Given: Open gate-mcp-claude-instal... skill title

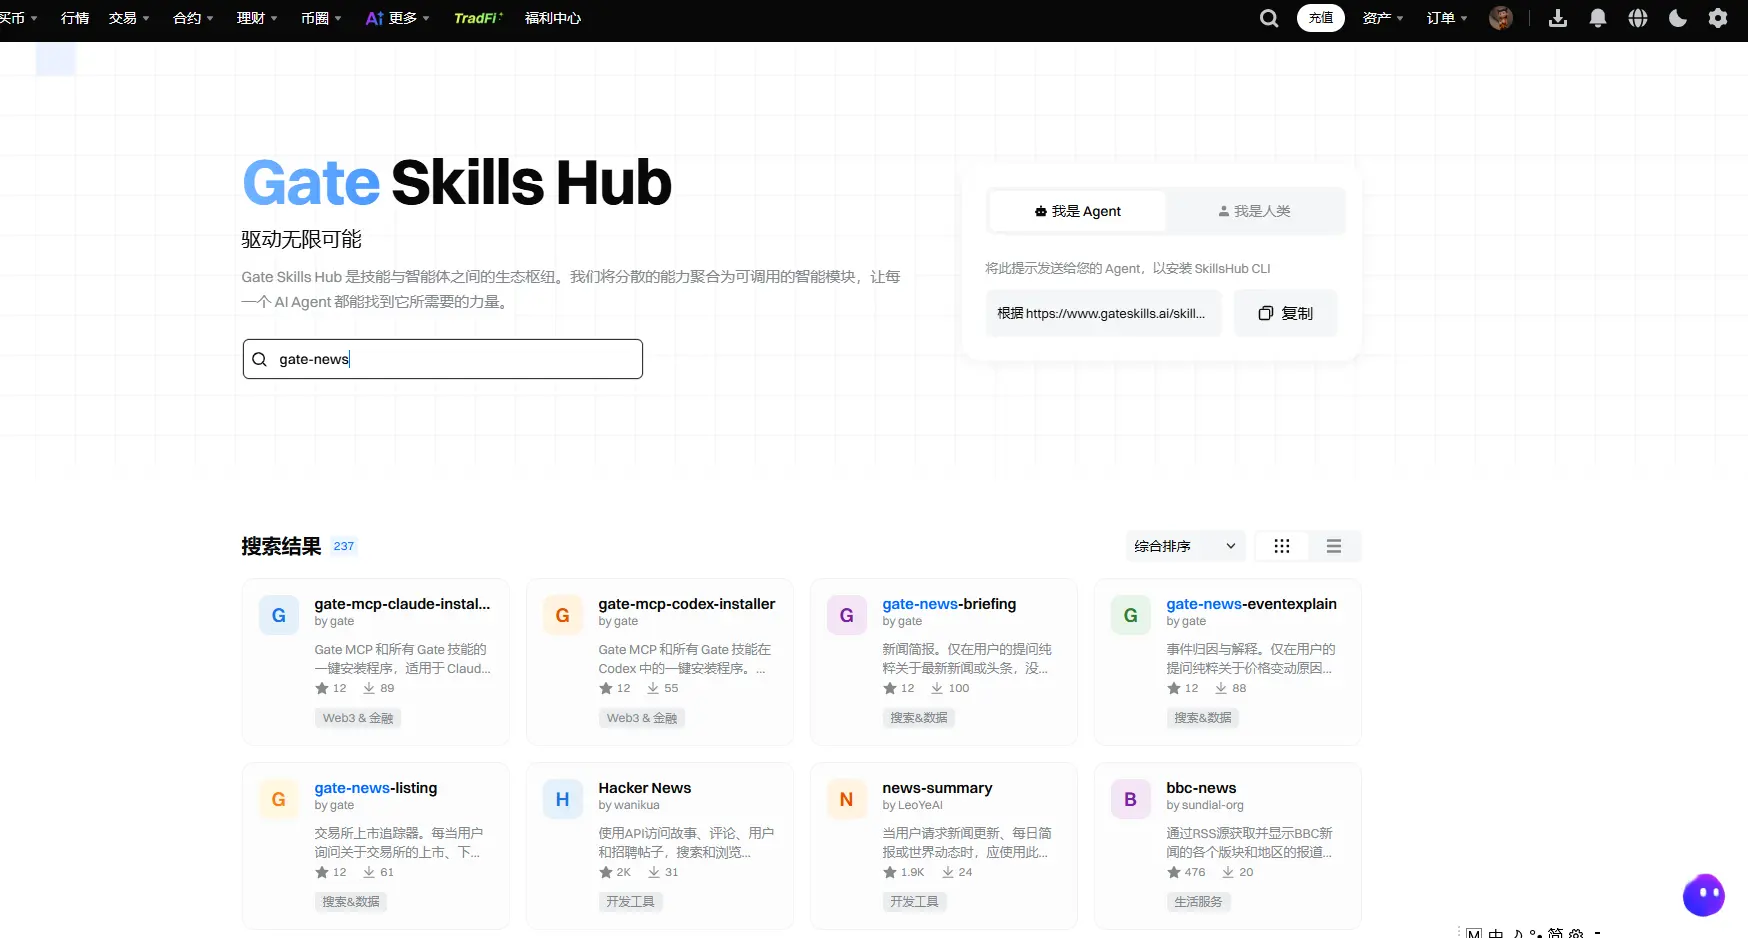Looking at the screenshot, I should point(402,604).
